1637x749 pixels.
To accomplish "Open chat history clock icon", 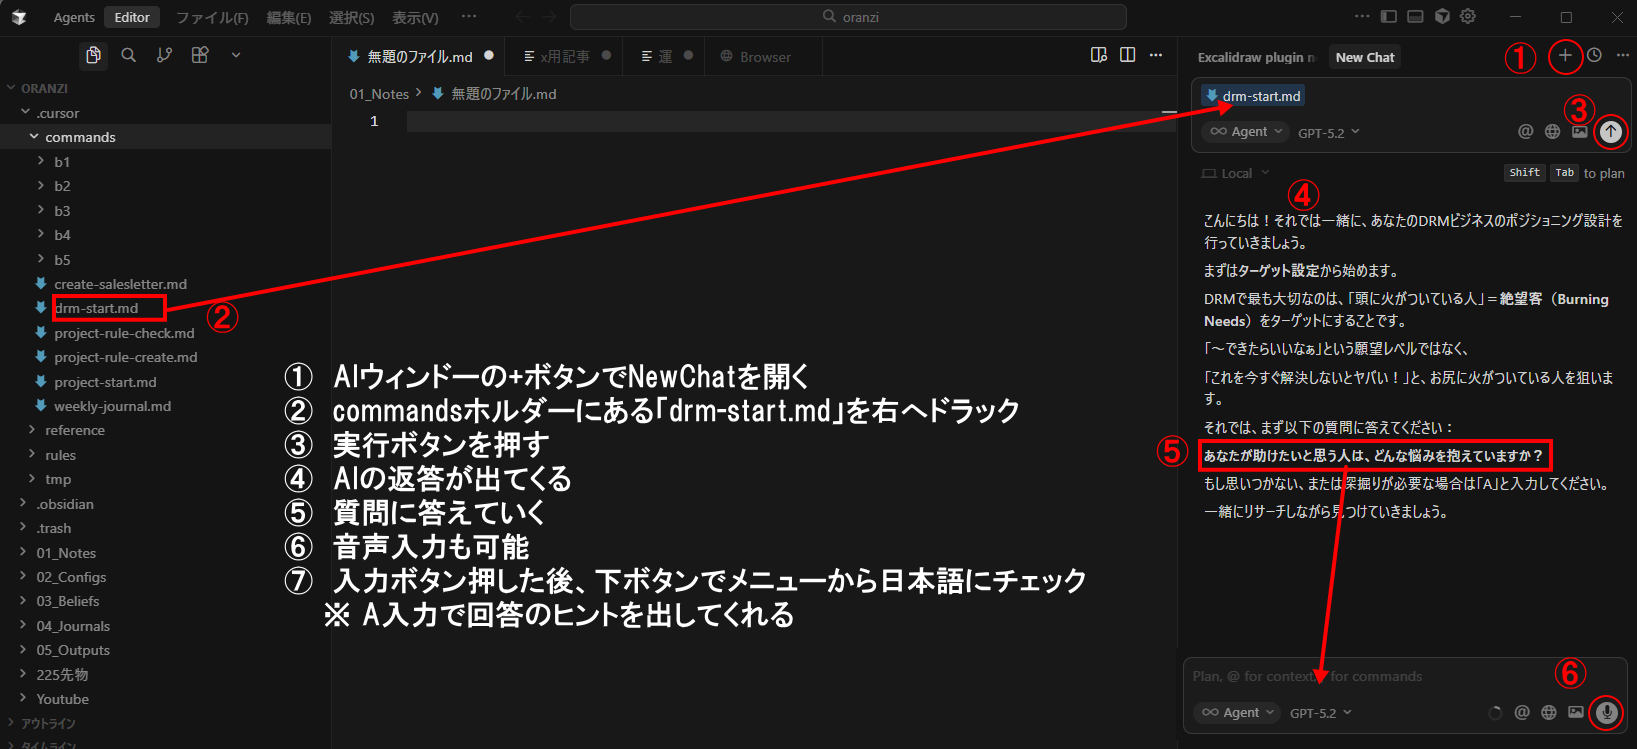I will (x=1594, y=56).
